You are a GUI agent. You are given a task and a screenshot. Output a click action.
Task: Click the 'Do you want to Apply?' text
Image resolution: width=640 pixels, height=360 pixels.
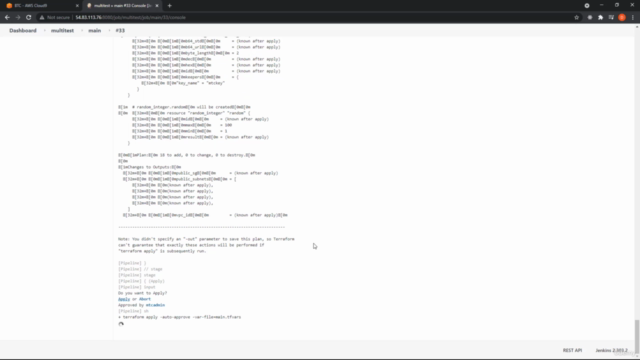(142, 293)
